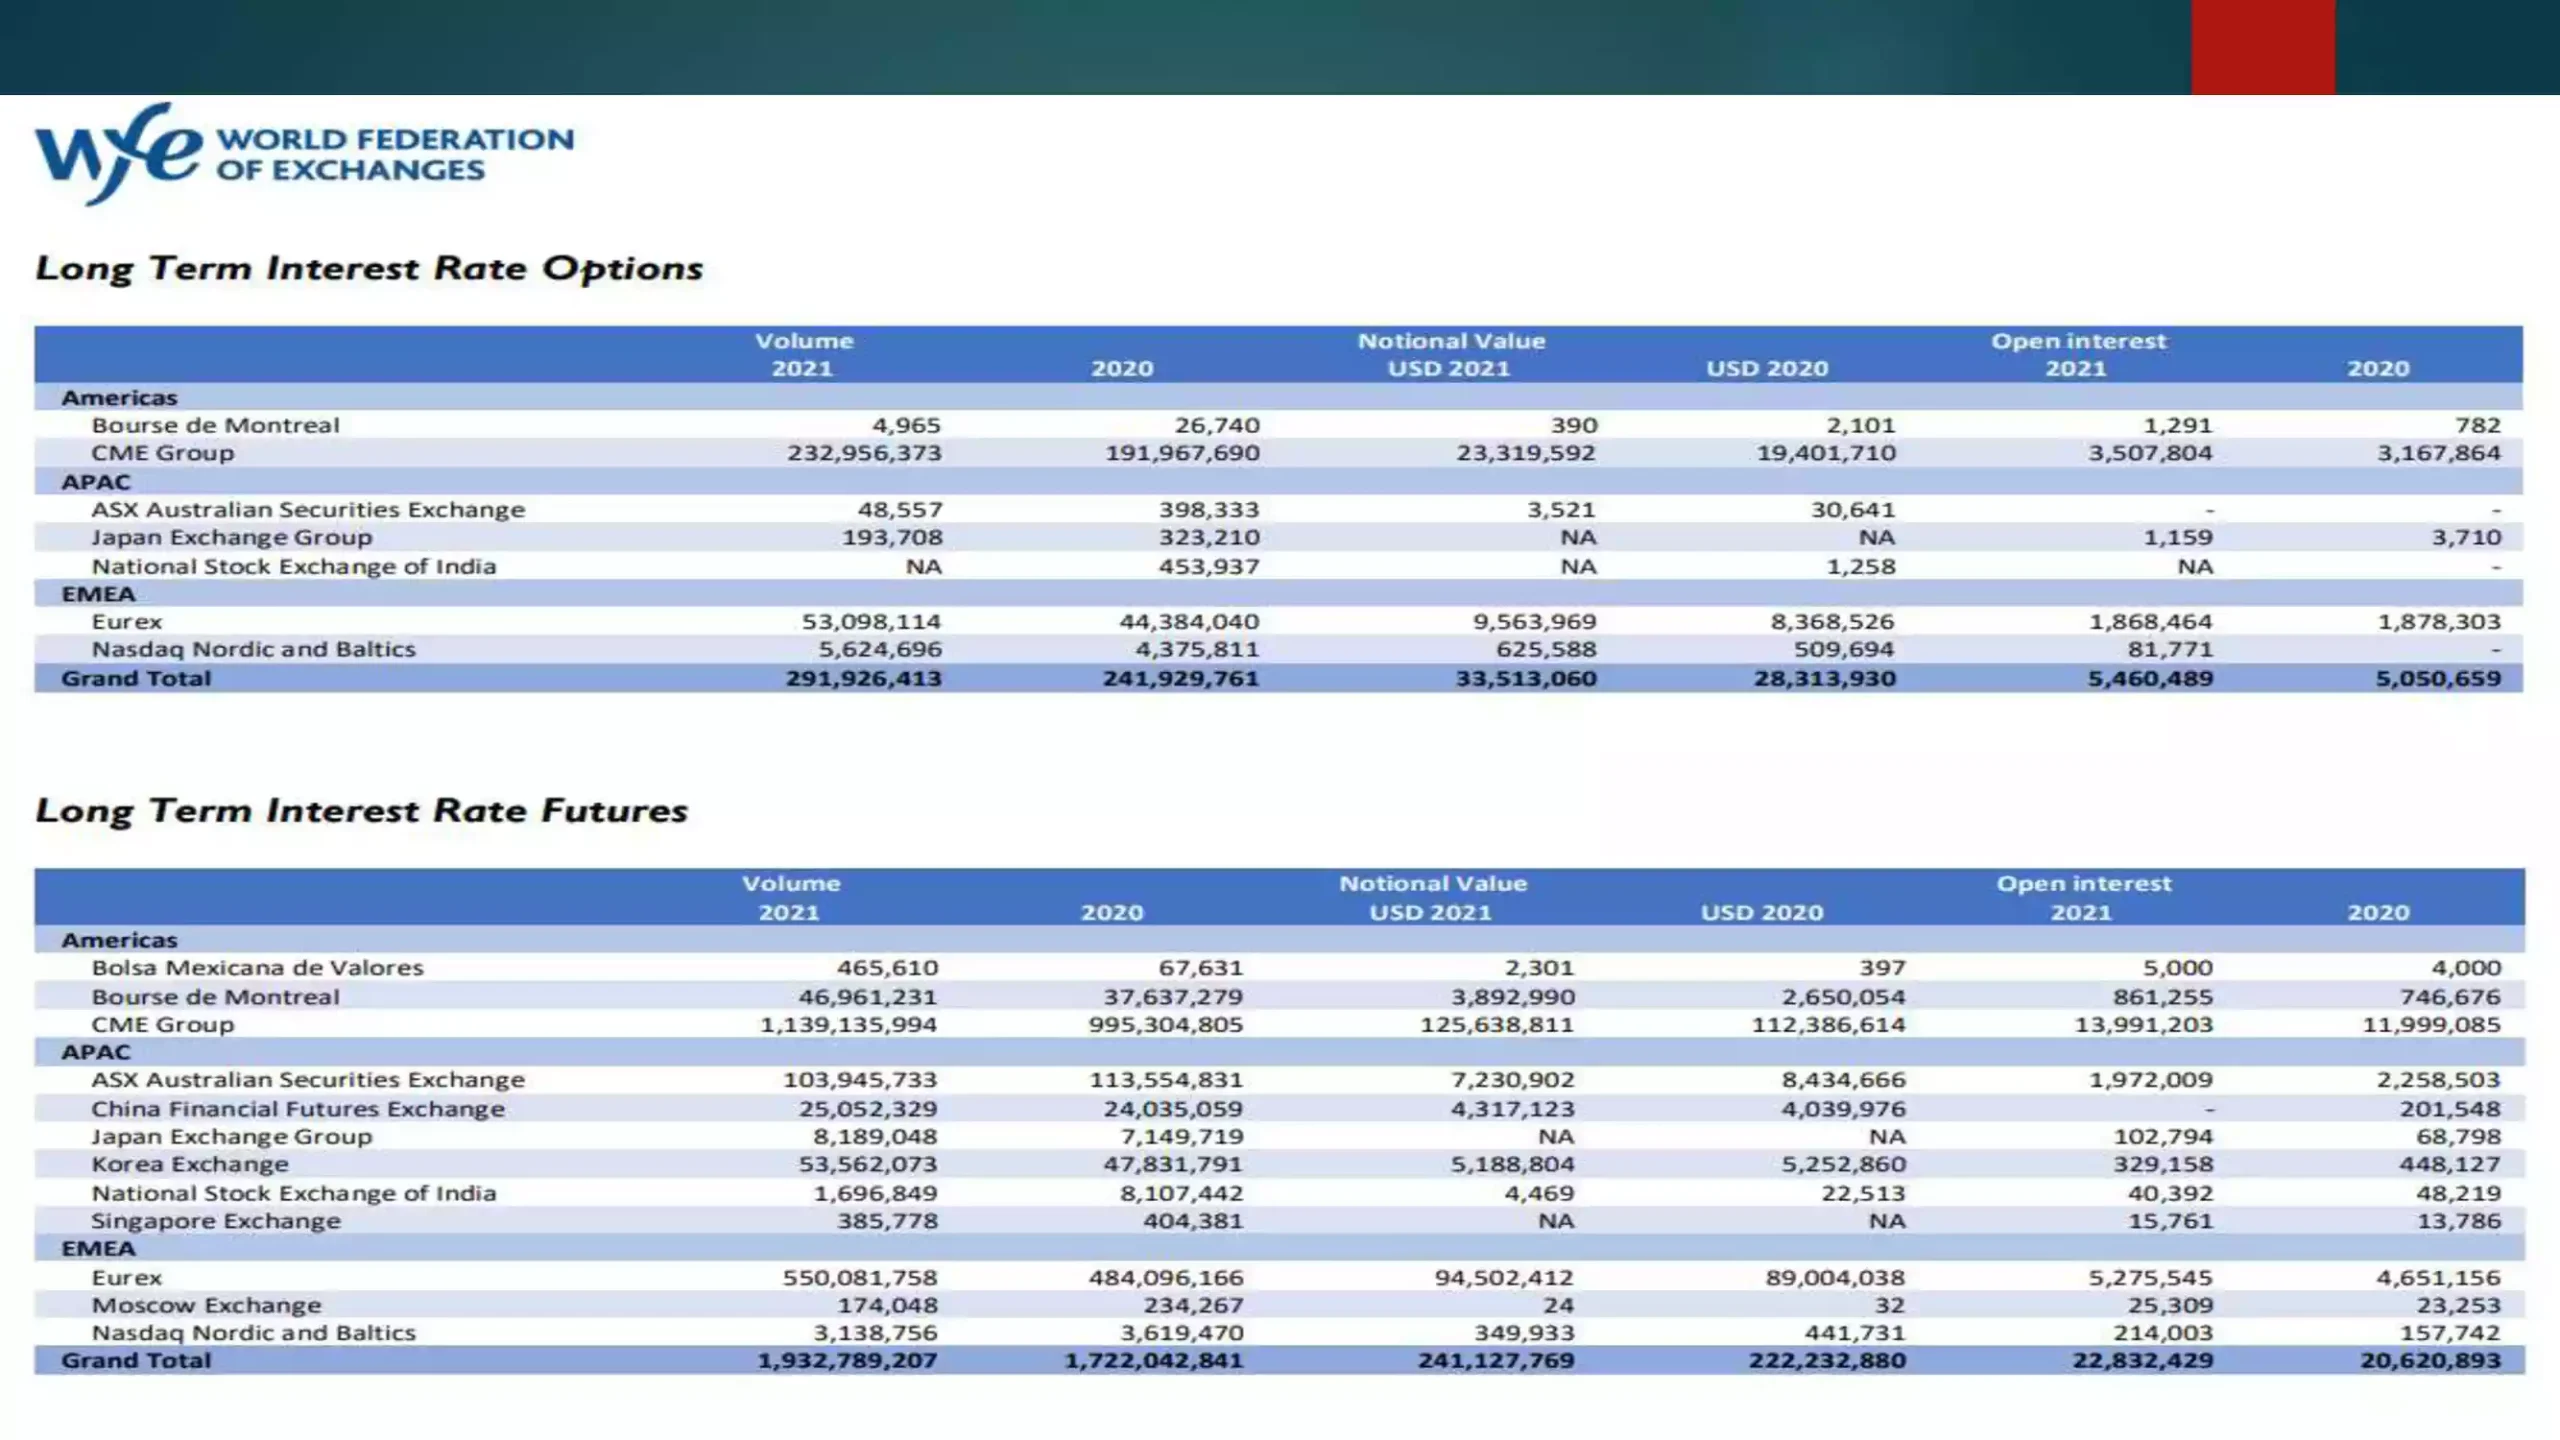This screenshot has width=2560, height=1440.
Task: Select Korea Exchange row label
Action: [x=190, y=1165]
